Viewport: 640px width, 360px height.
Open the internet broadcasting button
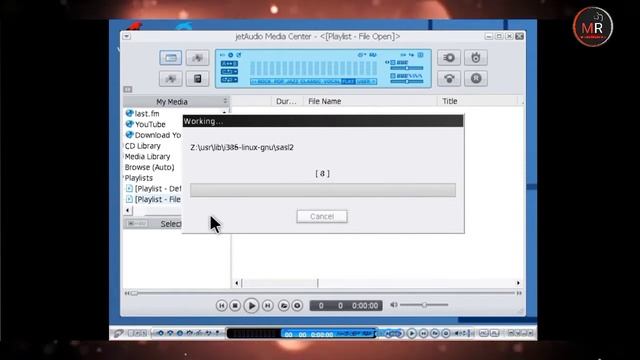pyautogui.click(x=449, y=78)
